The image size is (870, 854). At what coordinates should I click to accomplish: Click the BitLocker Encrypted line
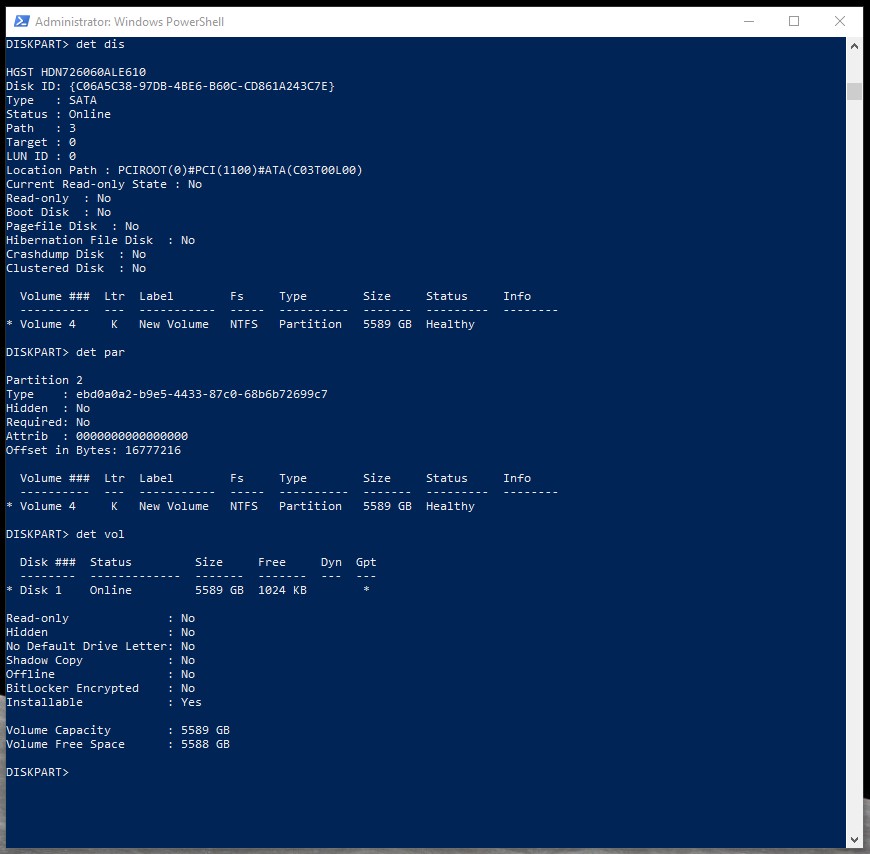pyautogui.click(x=100, y=688)
